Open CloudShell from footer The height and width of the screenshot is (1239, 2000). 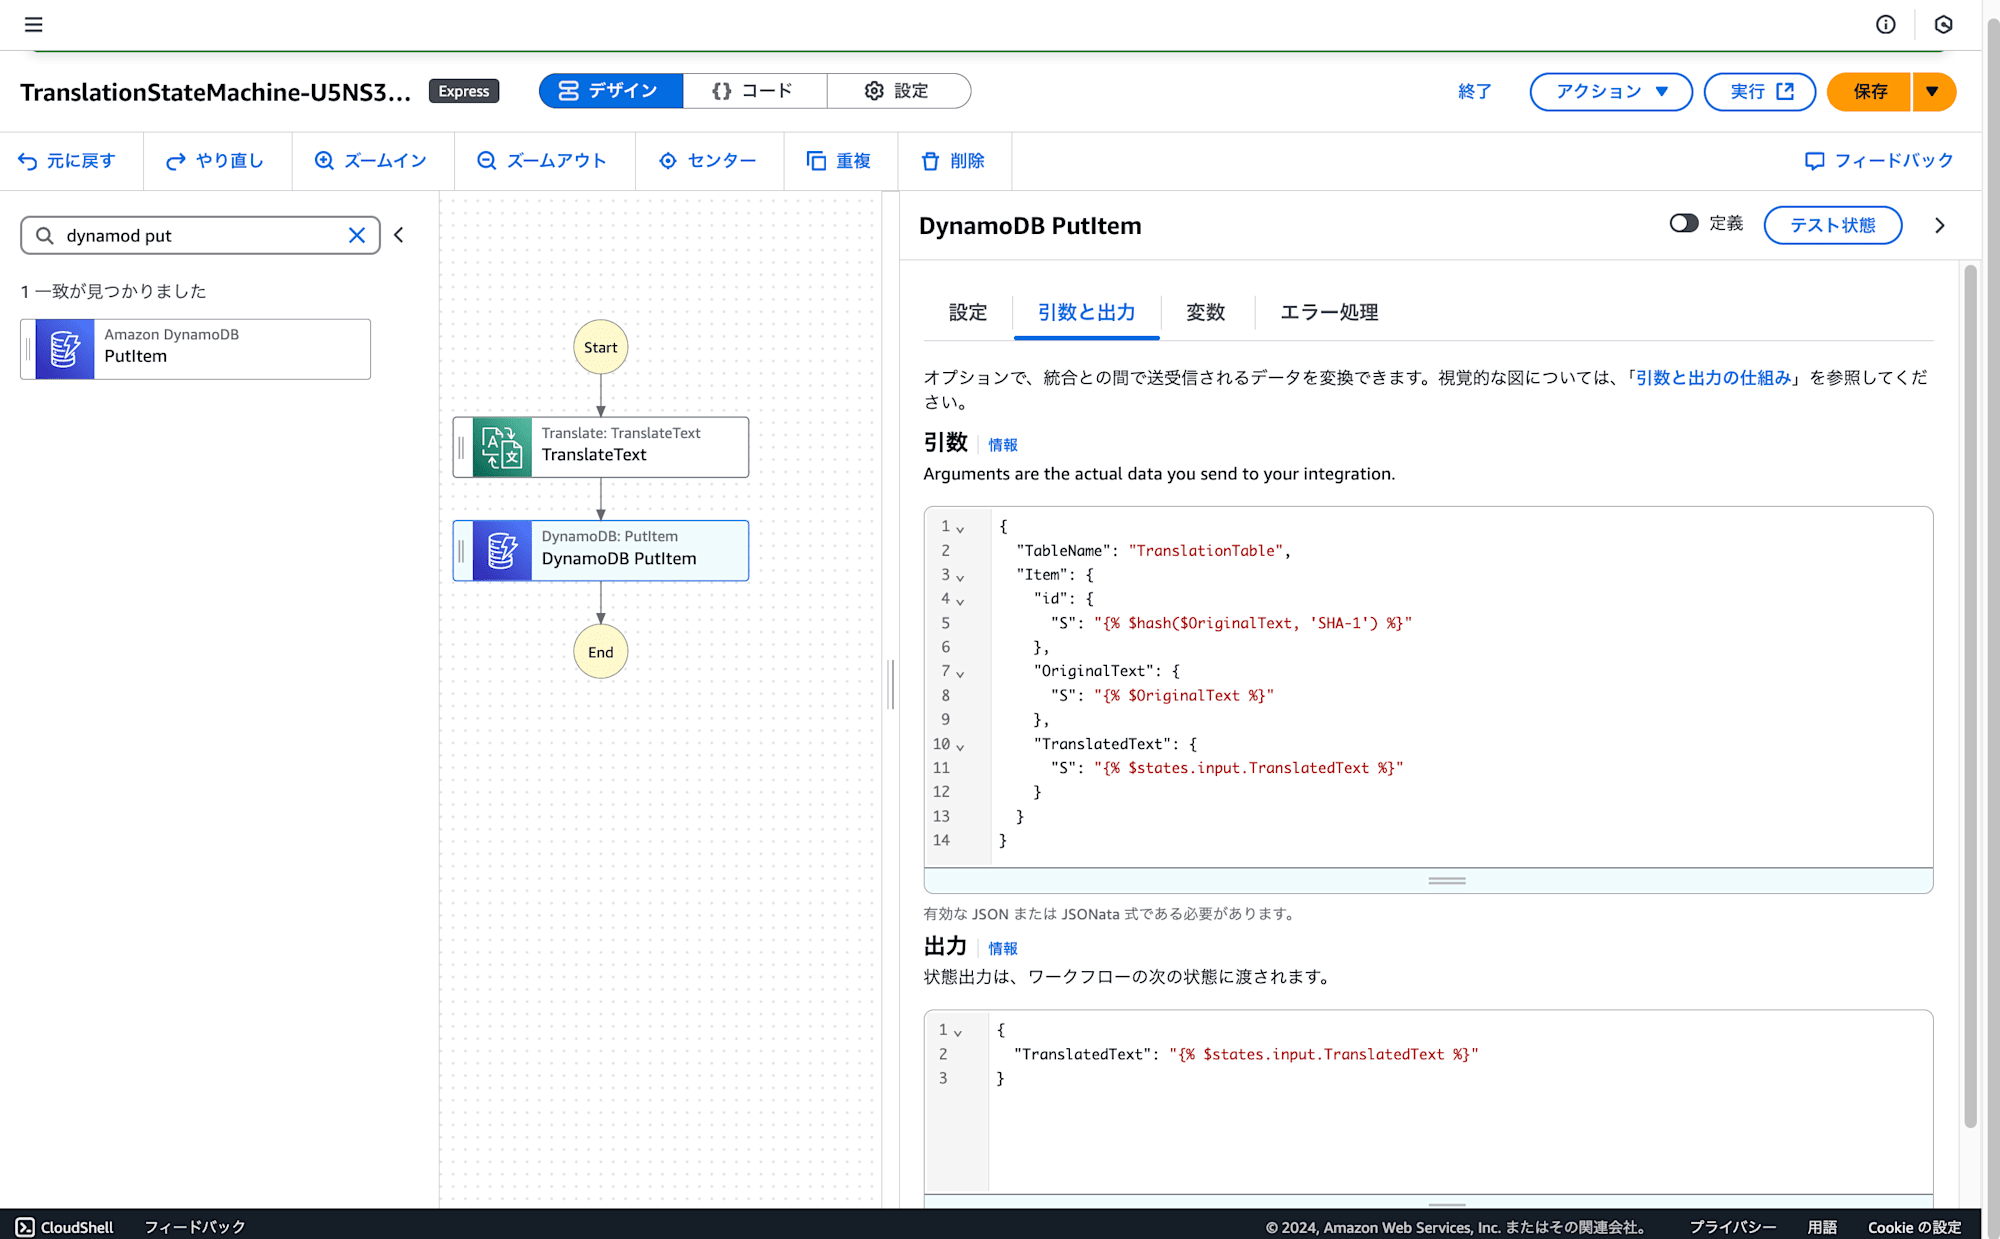(x=65, y=1227)
